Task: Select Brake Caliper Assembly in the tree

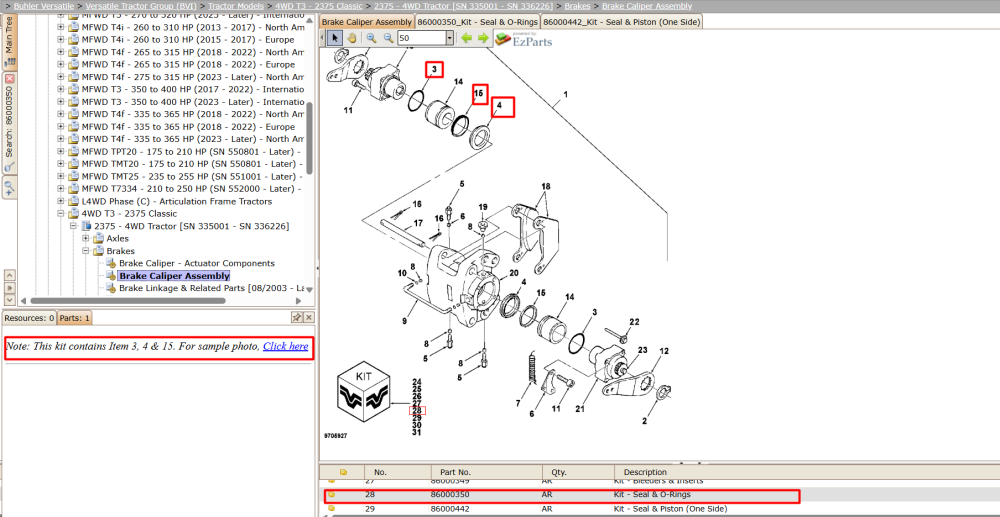Action: pyautogui.click(x=174, y=276)
